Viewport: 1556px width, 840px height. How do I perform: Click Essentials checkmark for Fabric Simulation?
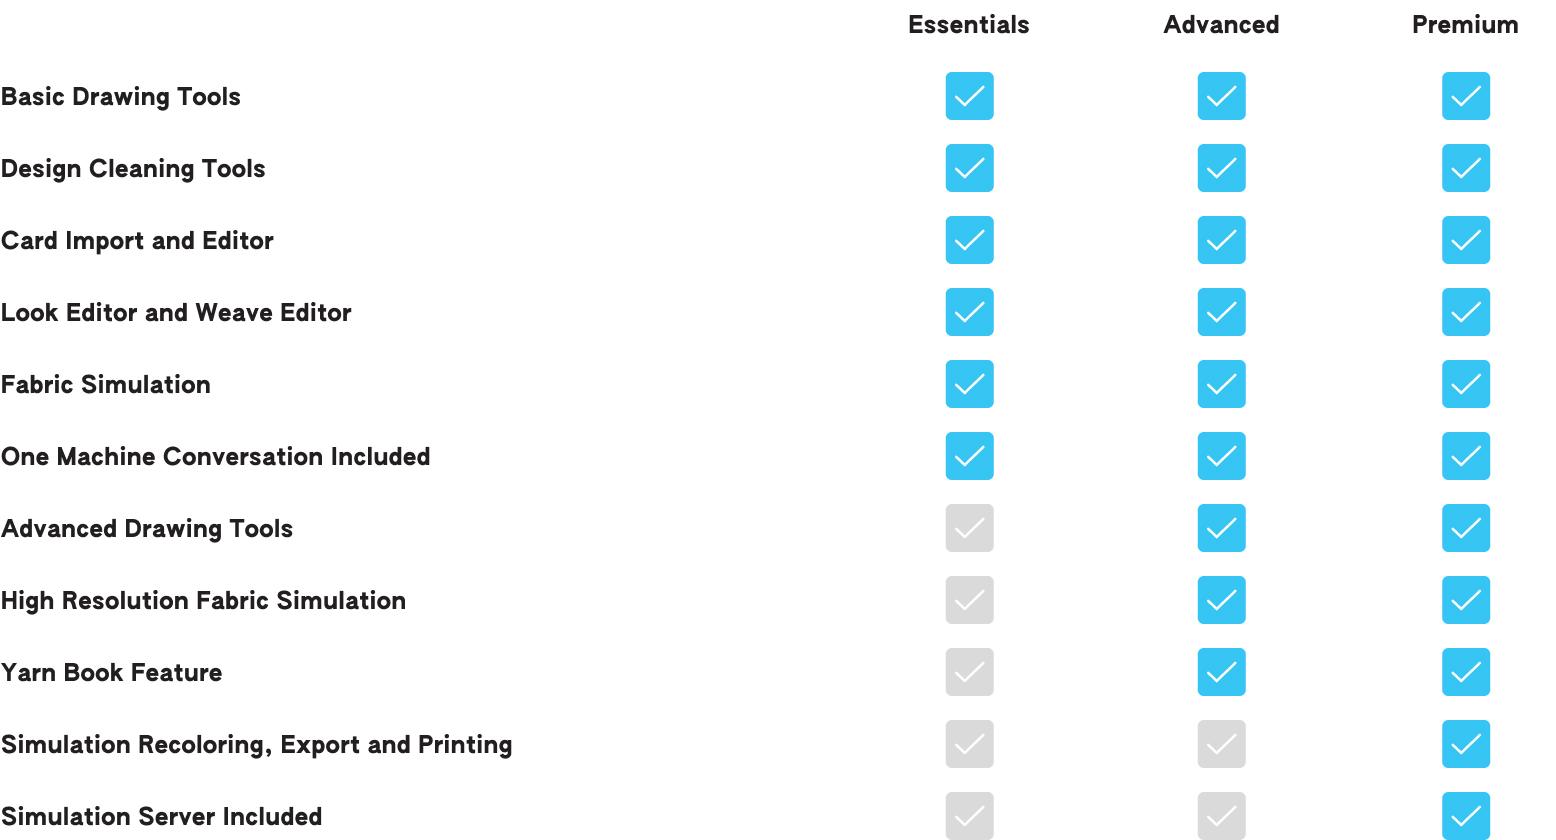[969, 384]
